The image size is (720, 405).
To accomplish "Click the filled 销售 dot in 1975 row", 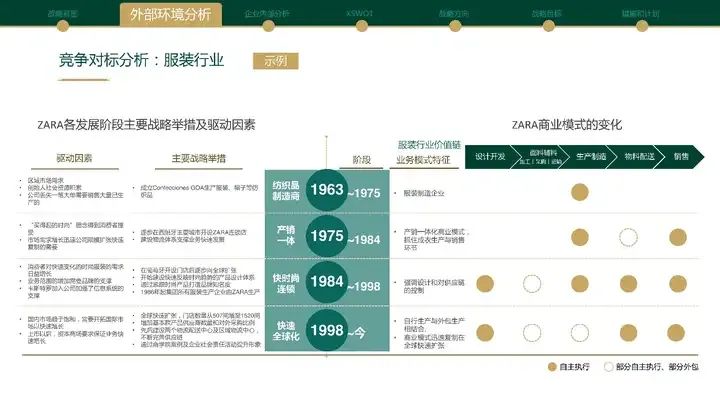I will coord(678,237).
